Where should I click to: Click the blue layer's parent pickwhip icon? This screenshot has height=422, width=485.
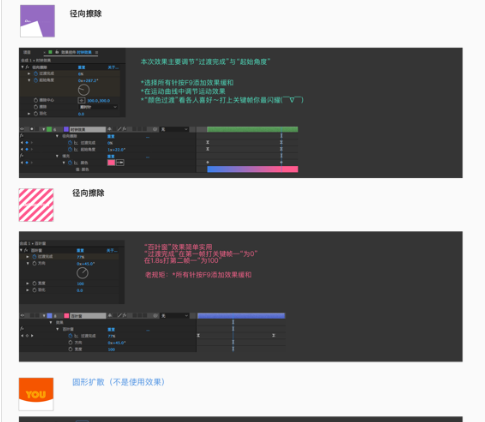155,316
